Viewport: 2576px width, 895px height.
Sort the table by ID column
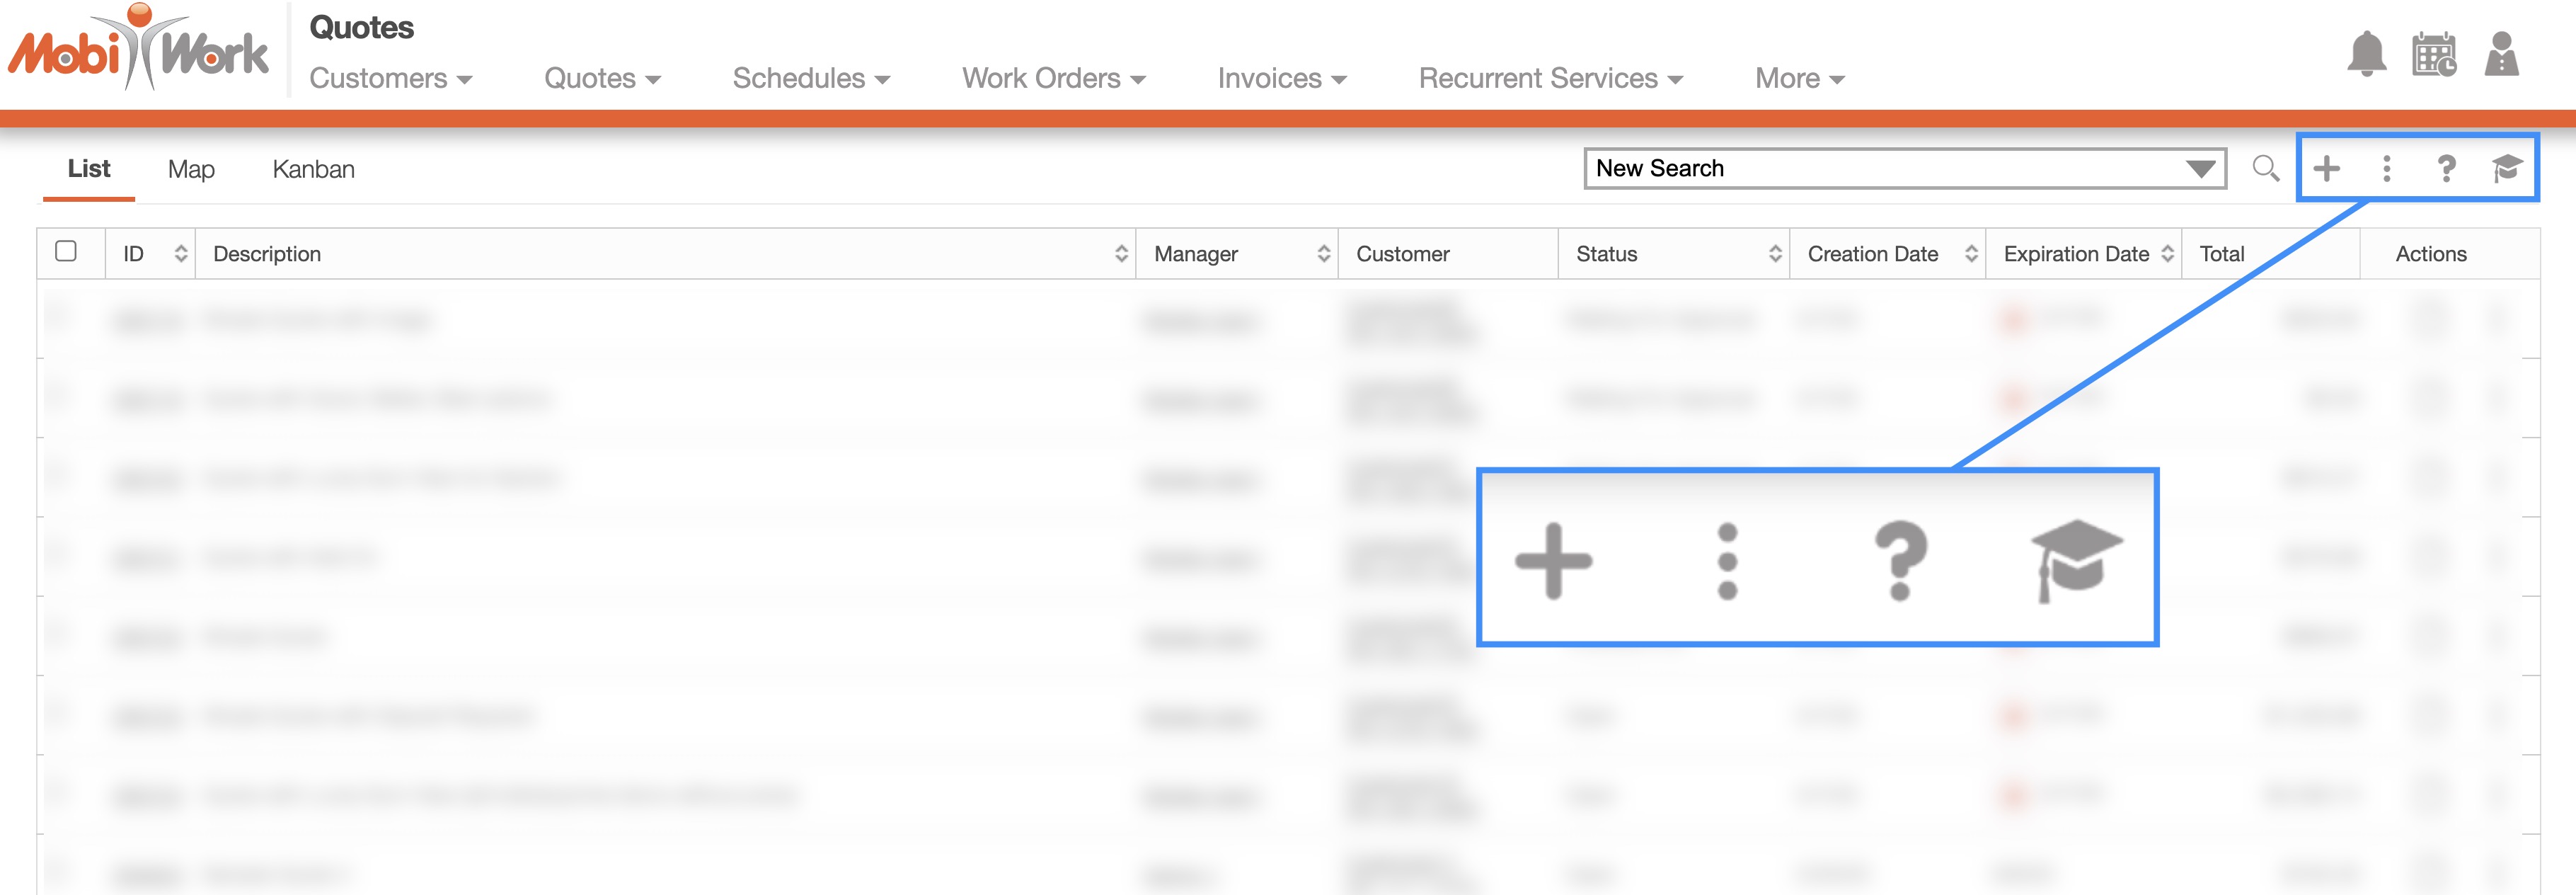click(180, 254)
